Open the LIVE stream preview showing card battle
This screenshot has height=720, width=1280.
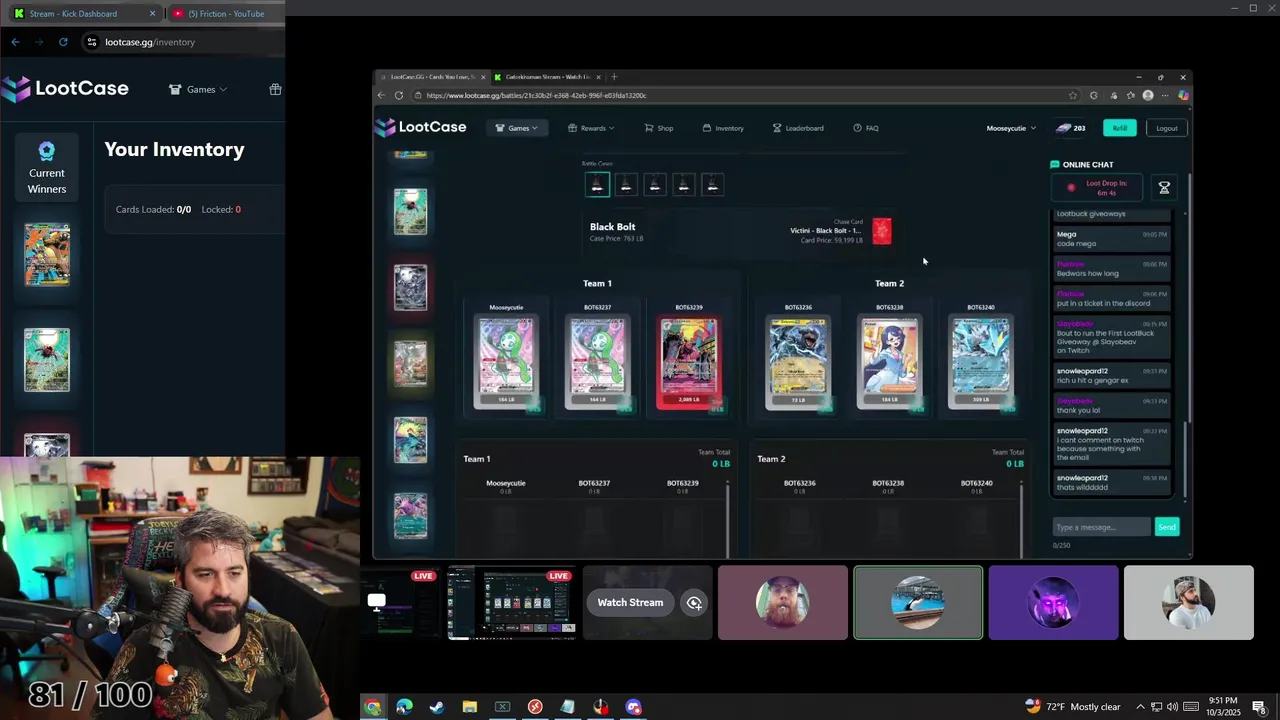coord(512,603)
